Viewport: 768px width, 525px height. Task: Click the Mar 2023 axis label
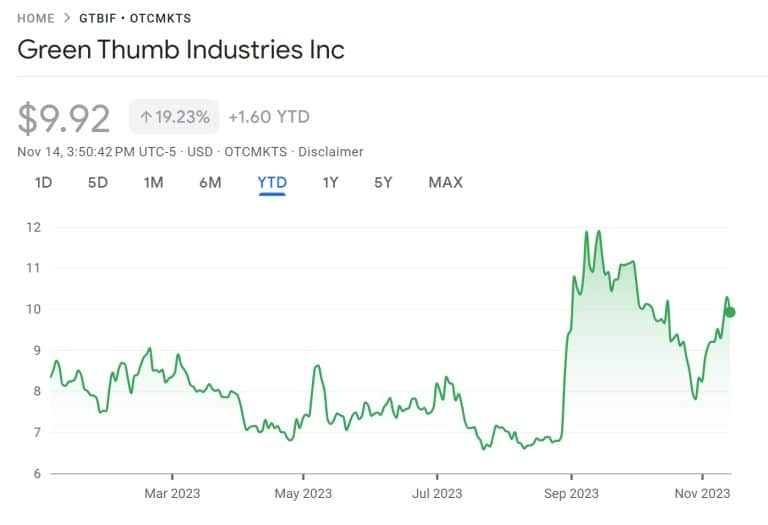(172, 493)
